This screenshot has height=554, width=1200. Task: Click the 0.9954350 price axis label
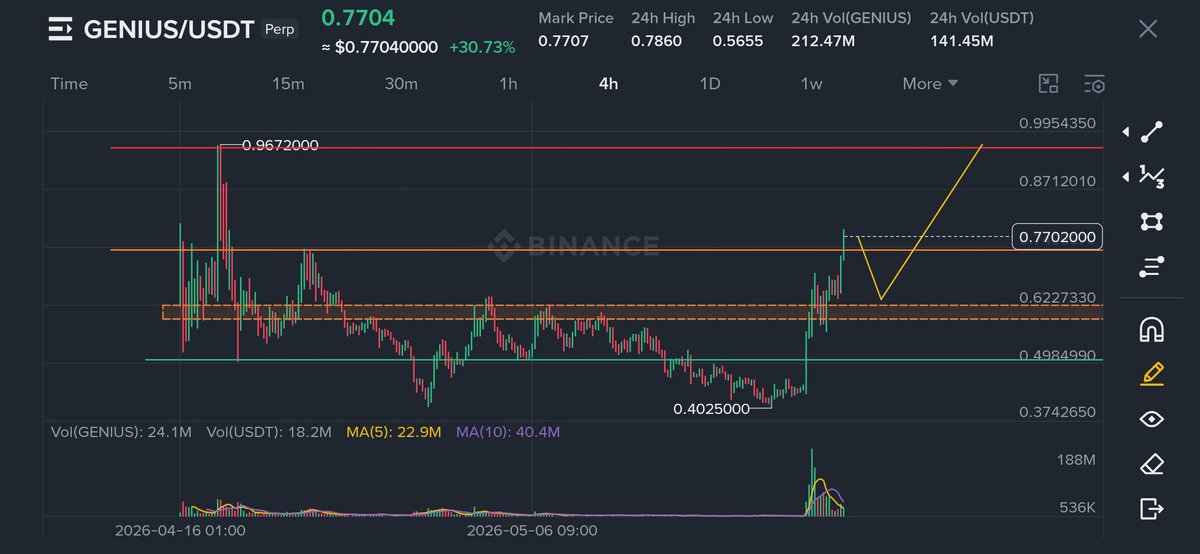point(1059,124)
